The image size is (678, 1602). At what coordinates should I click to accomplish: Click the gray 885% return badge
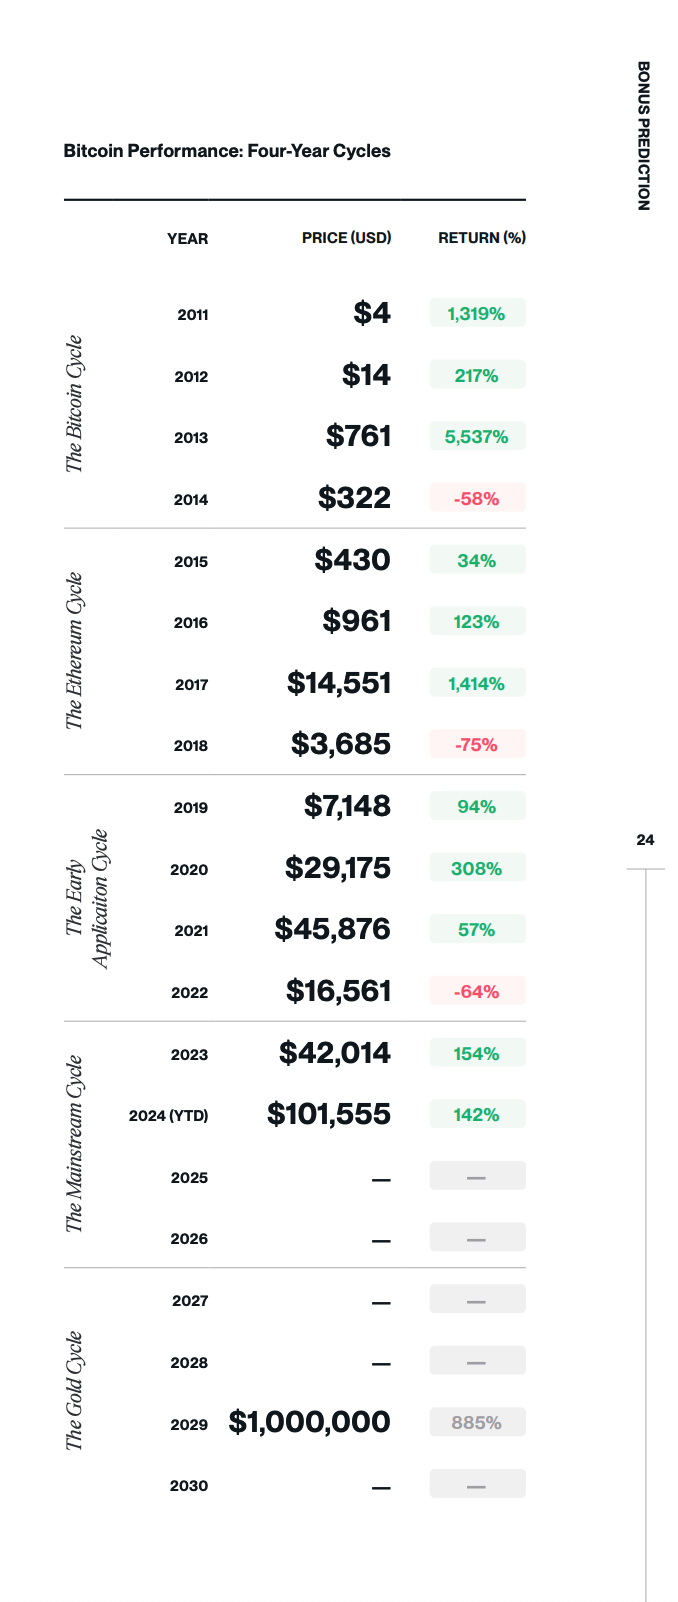click(x=477, y=1422)
